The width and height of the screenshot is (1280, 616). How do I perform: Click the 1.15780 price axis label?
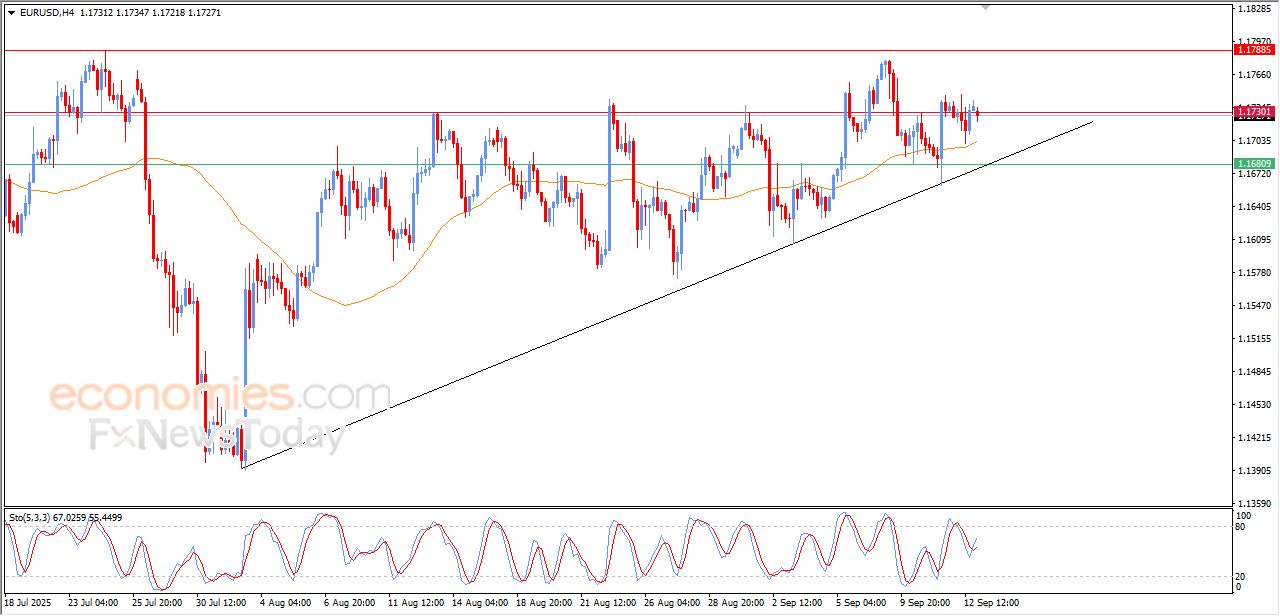[1254, 273]
